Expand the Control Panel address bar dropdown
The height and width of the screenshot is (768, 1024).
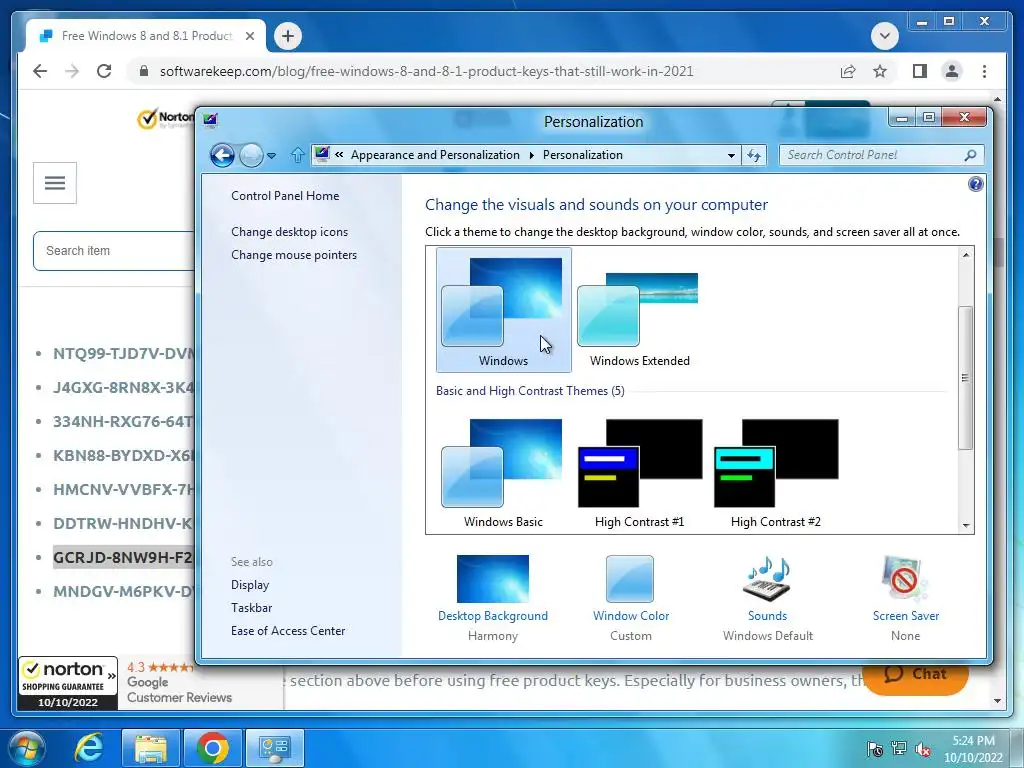[731, 155]
